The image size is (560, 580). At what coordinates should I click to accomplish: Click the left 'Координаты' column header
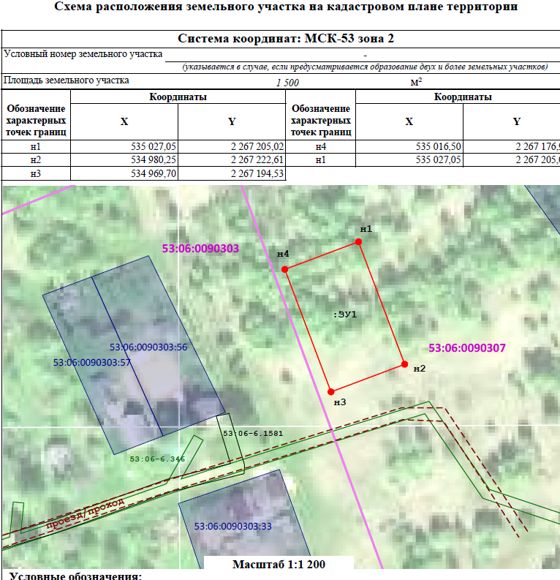point(178,97)
